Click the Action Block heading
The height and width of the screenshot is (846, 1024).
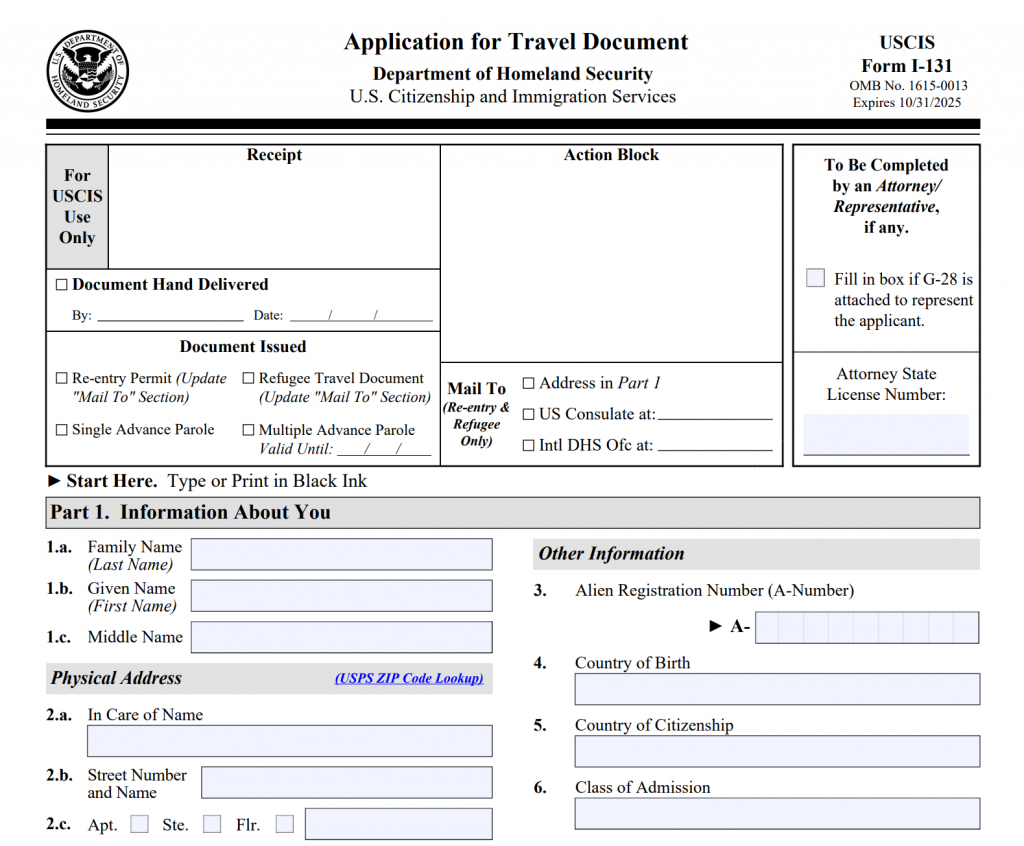point(611,155)
